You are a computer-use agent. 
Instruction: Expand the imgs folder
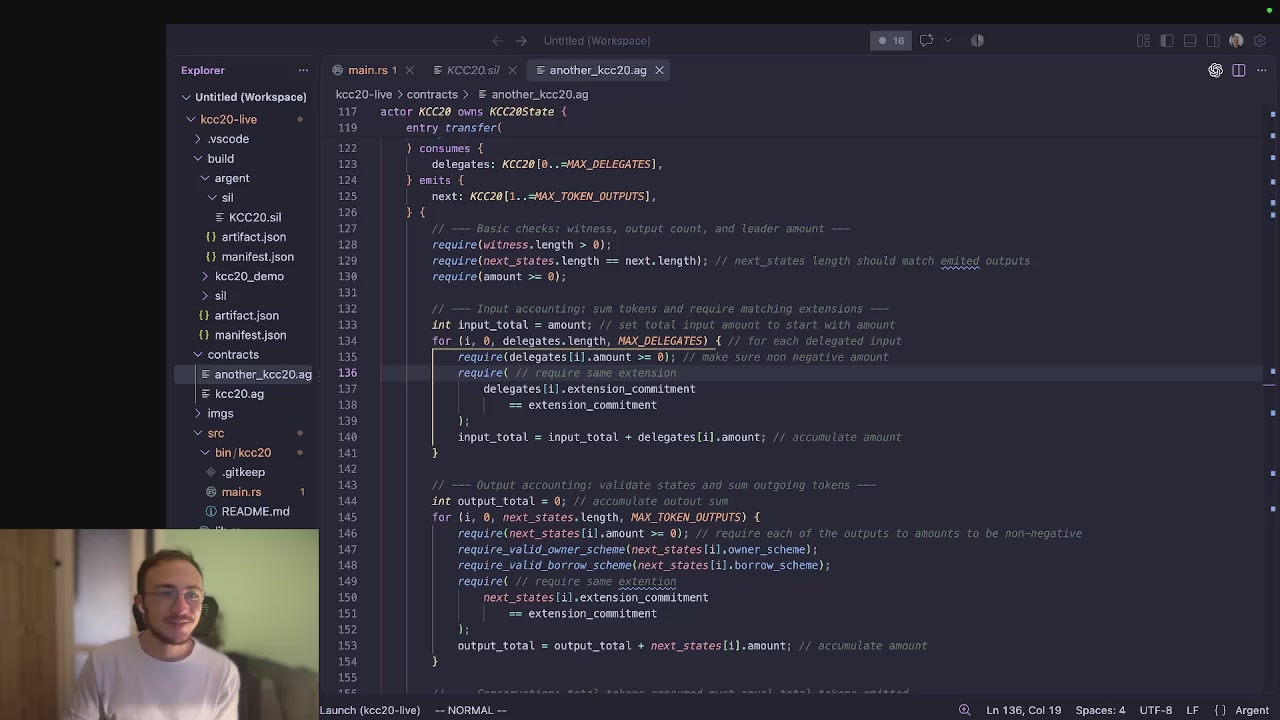pyautogui.click(x=220, y=414)
